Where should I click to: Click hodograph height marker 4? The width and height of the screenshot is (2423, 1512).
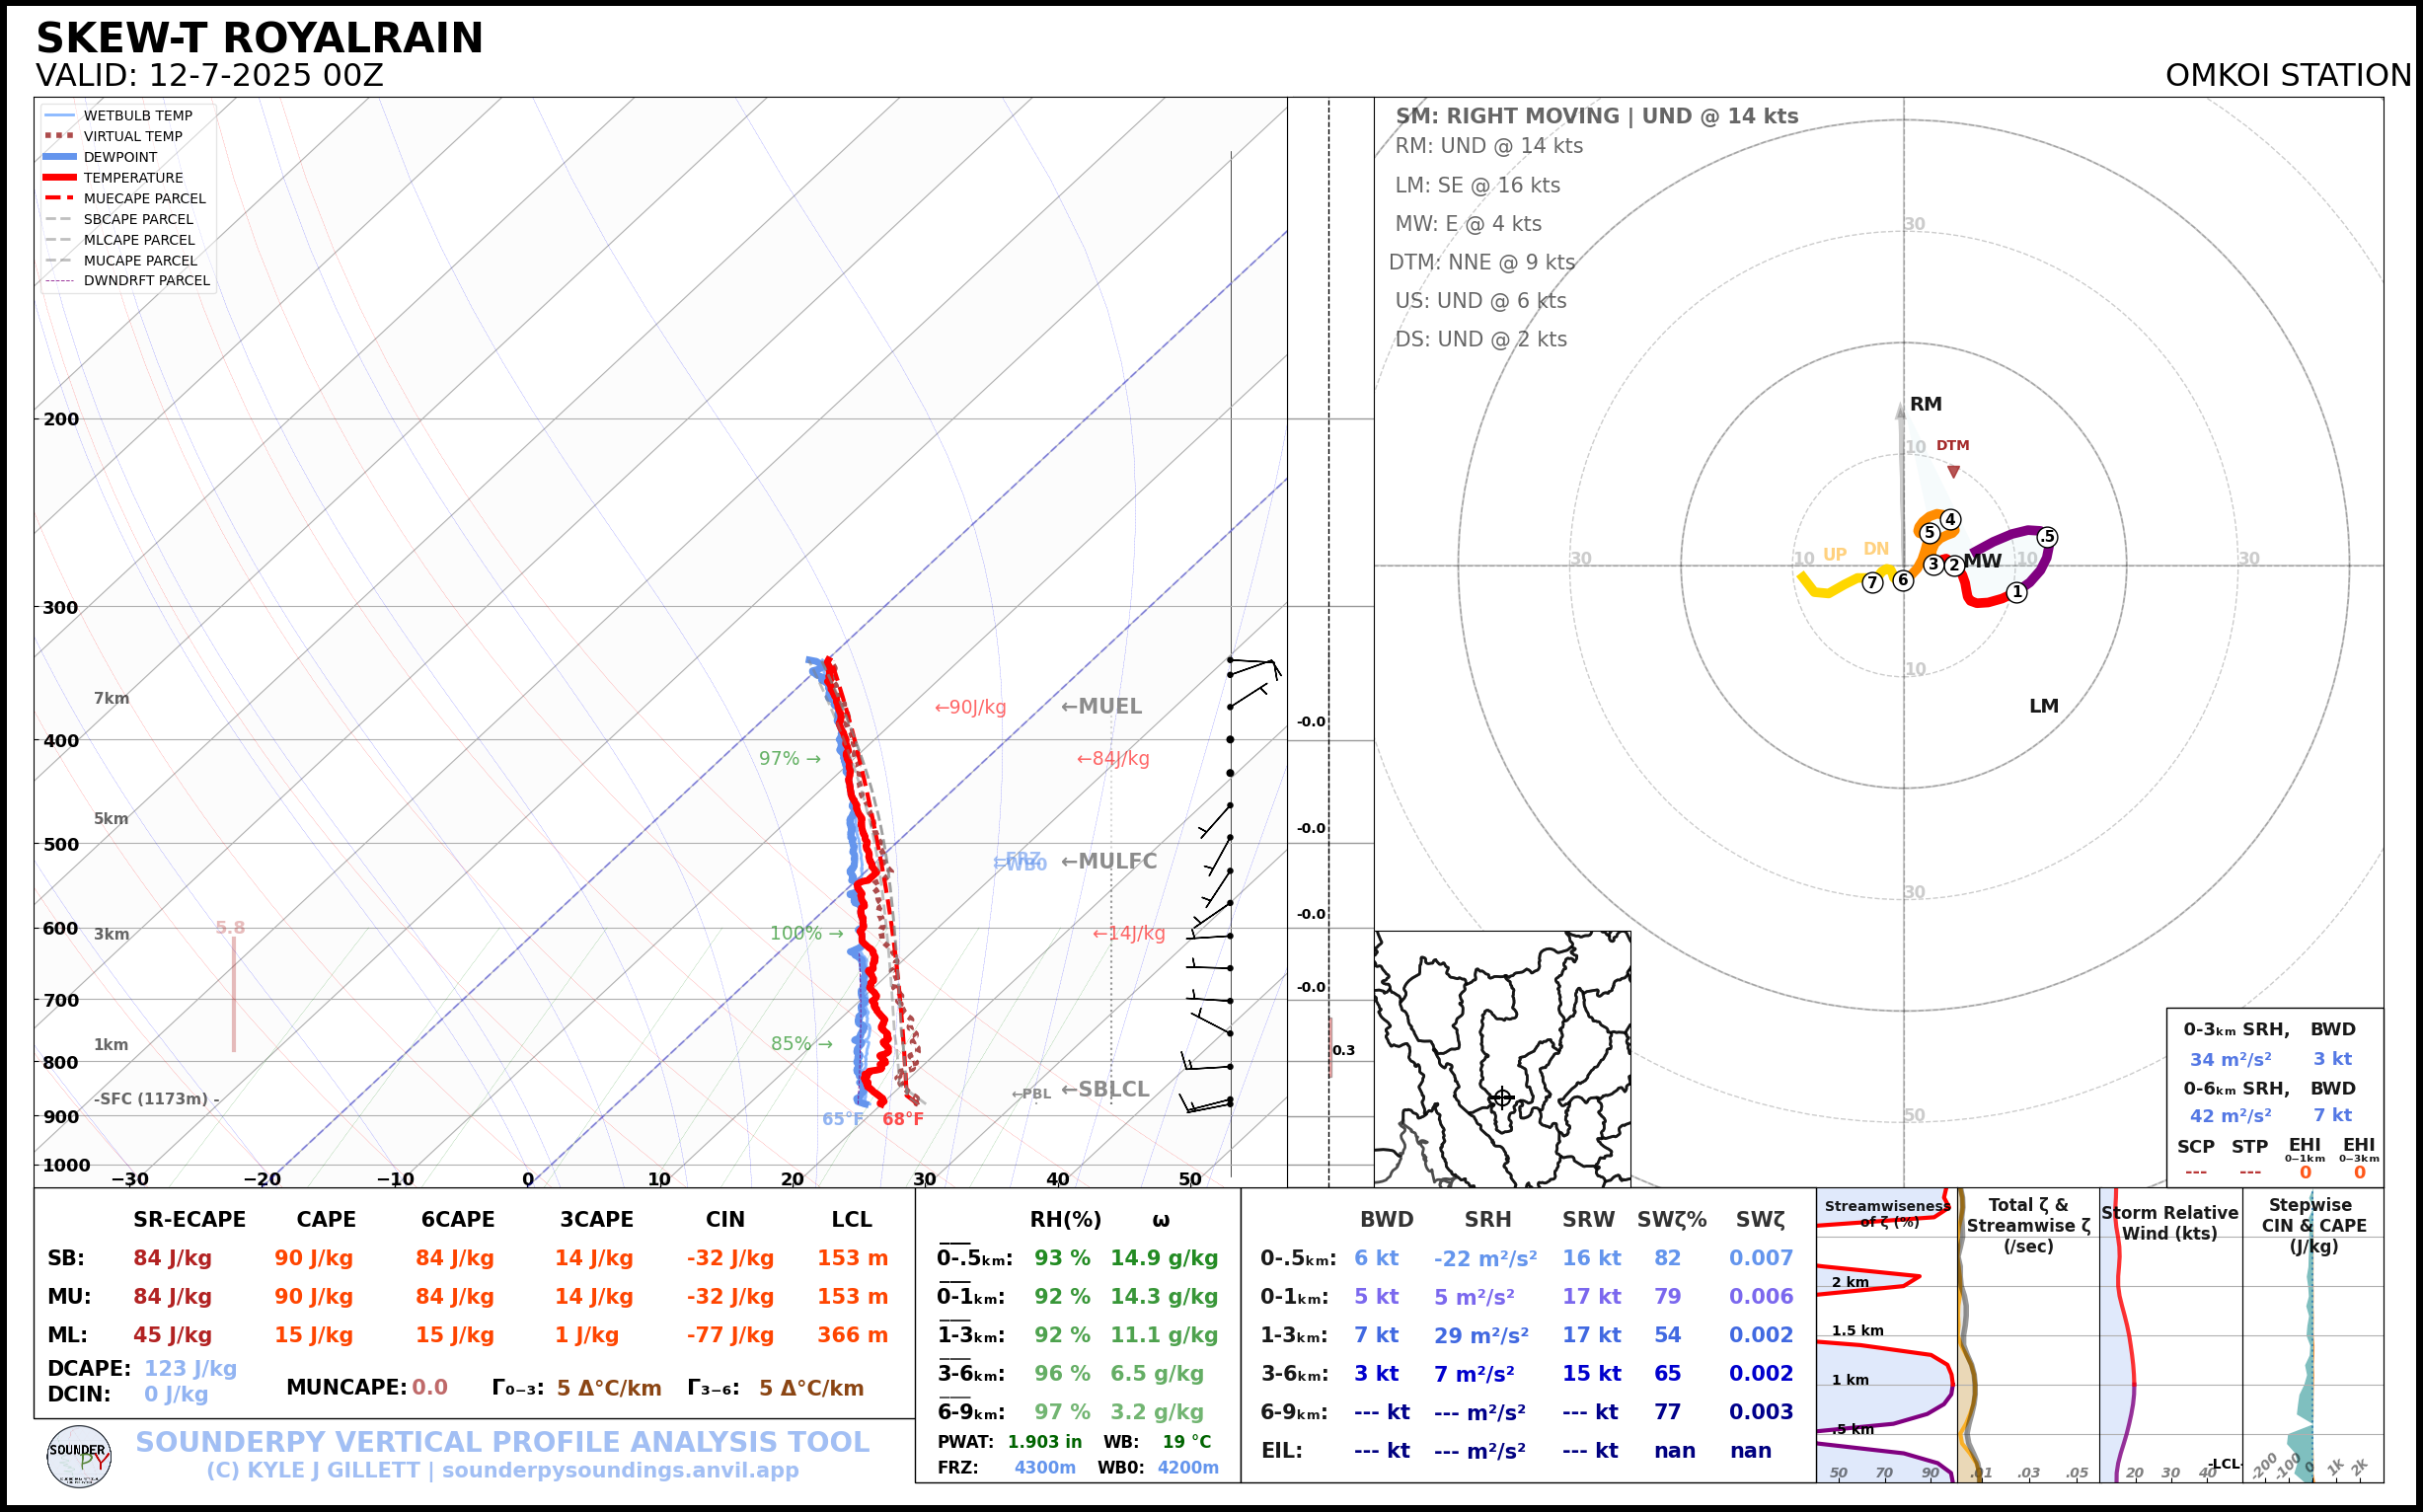click(x=1950, y=519)
